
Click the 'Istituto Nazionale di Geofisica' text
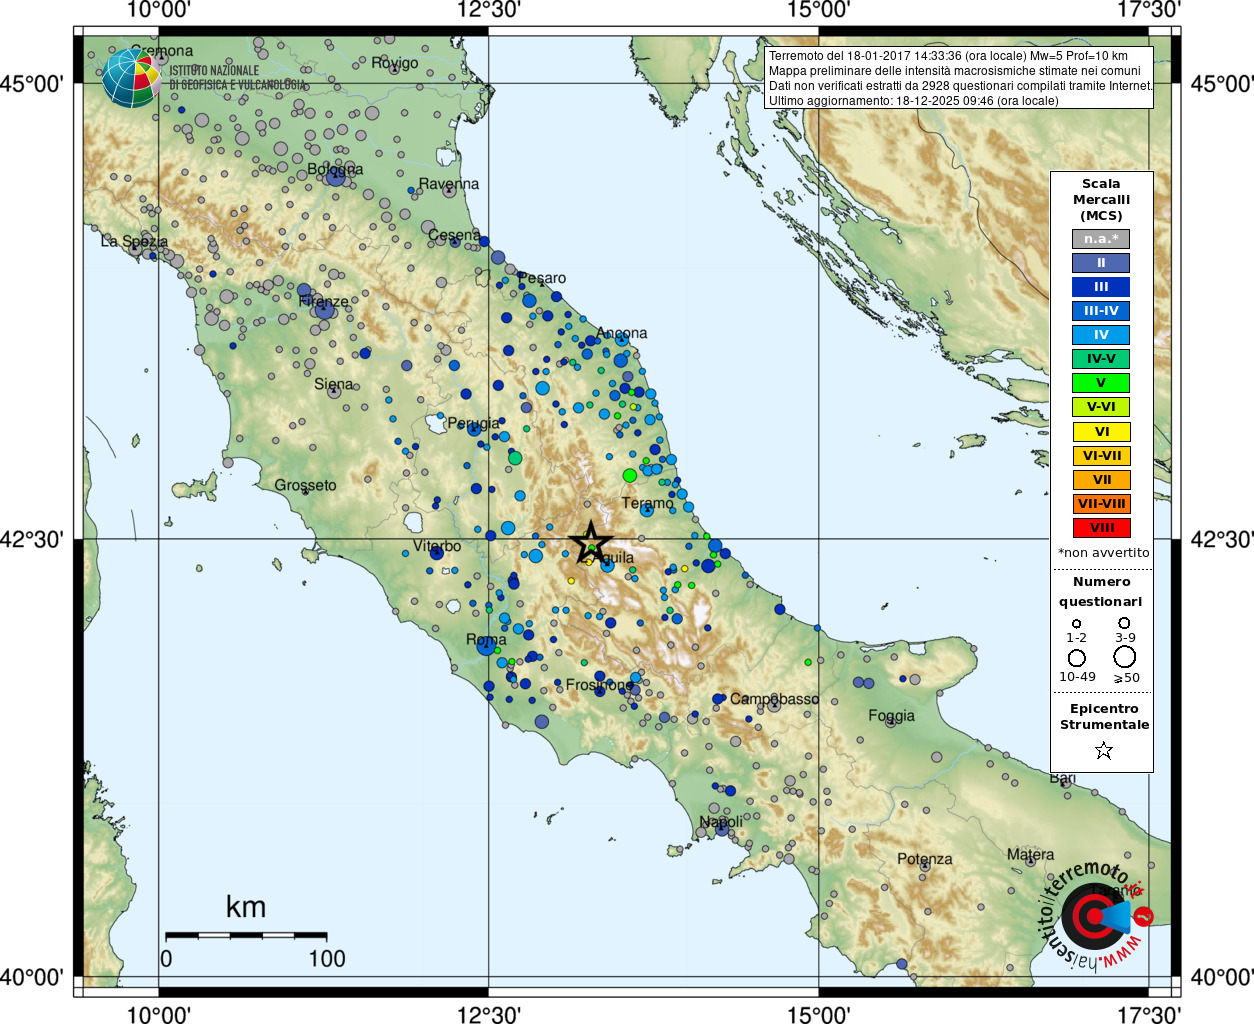238,78
